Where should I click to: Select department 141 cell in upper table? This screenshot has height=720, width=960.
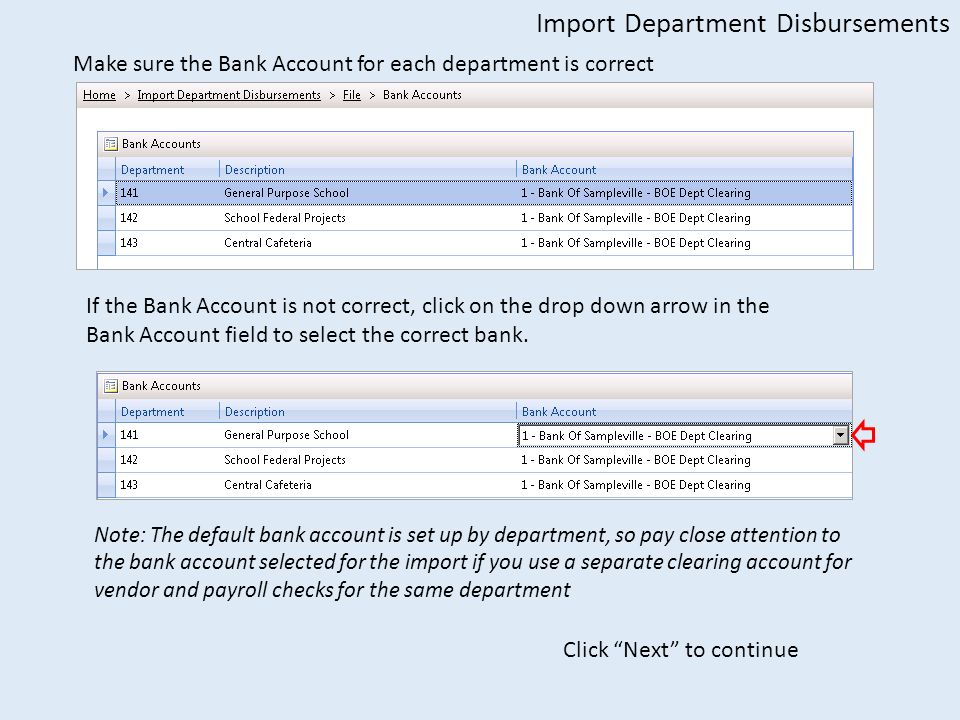(167, 193)
